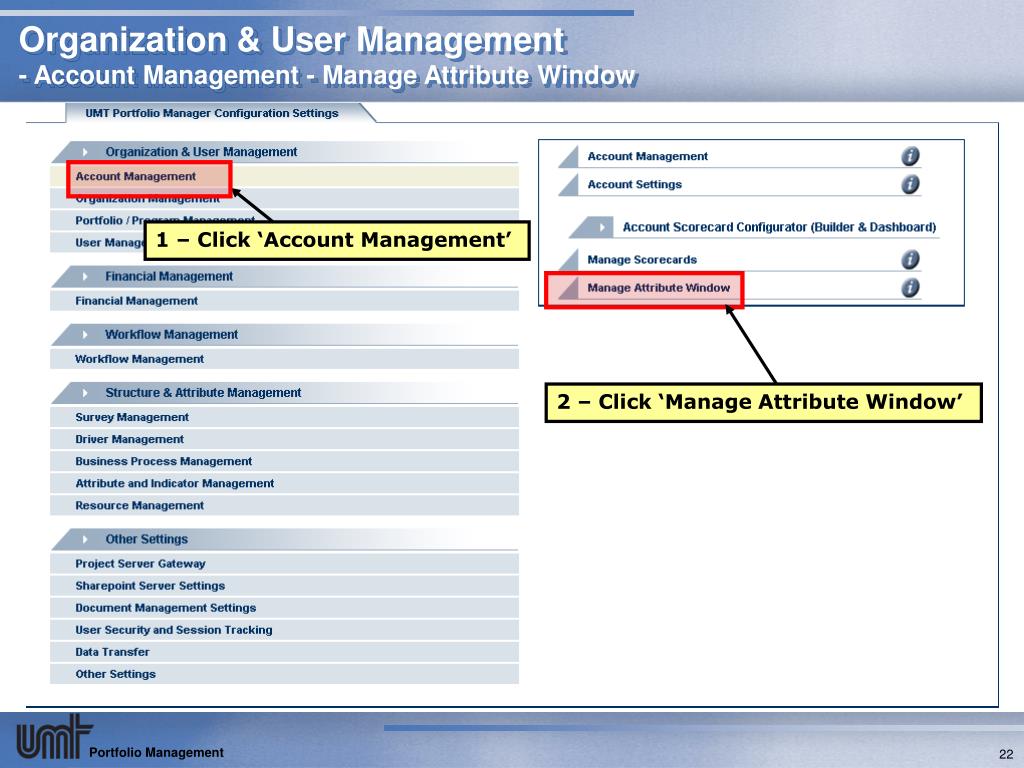Click Organization & User Management header text
Viewport: 1024px width, 768px height.
[x=201, y=152]
